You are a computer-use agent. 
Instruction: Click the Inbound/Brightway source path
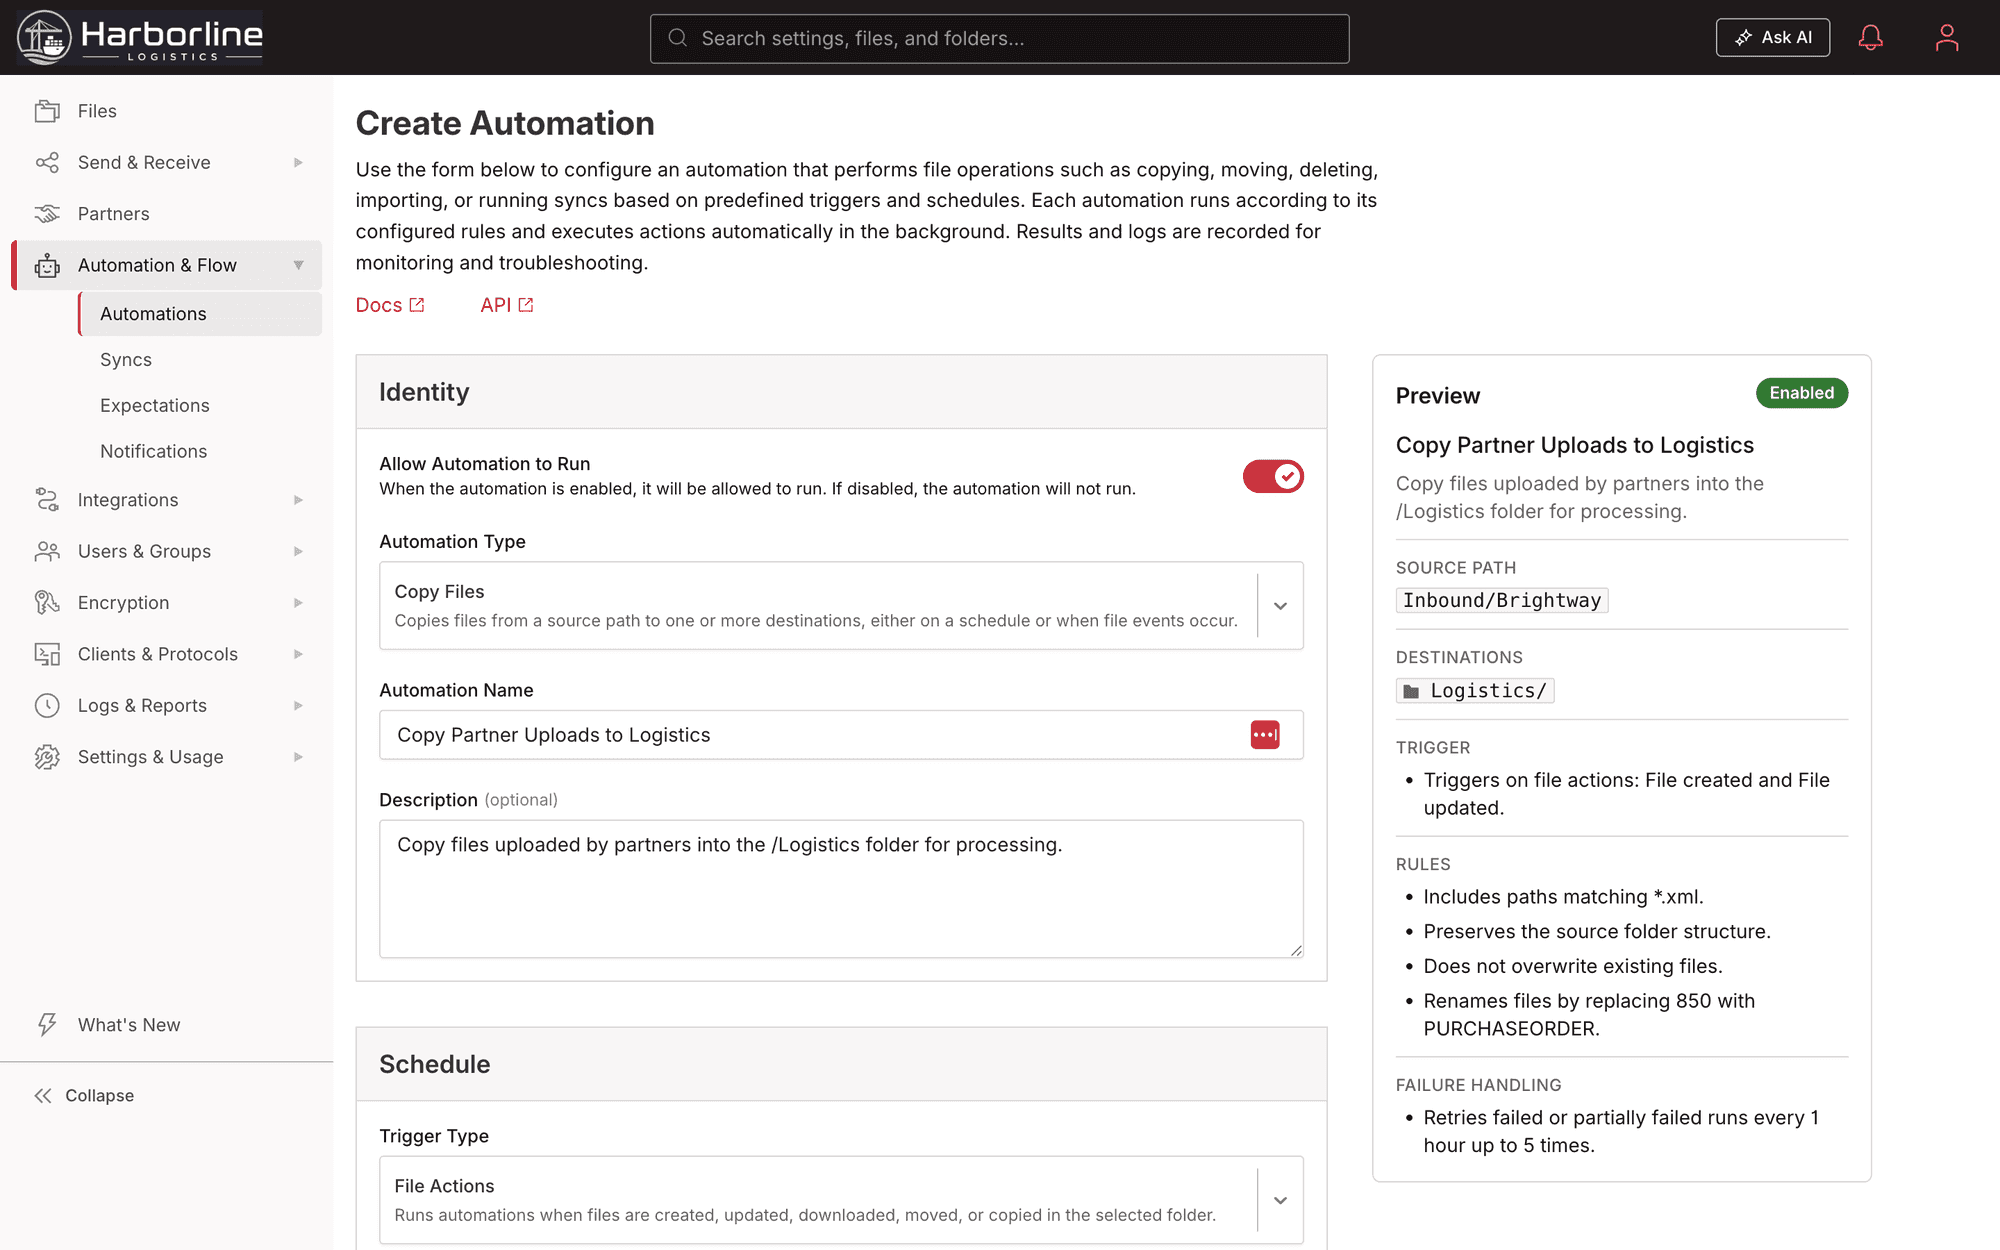pos(1502,601)
